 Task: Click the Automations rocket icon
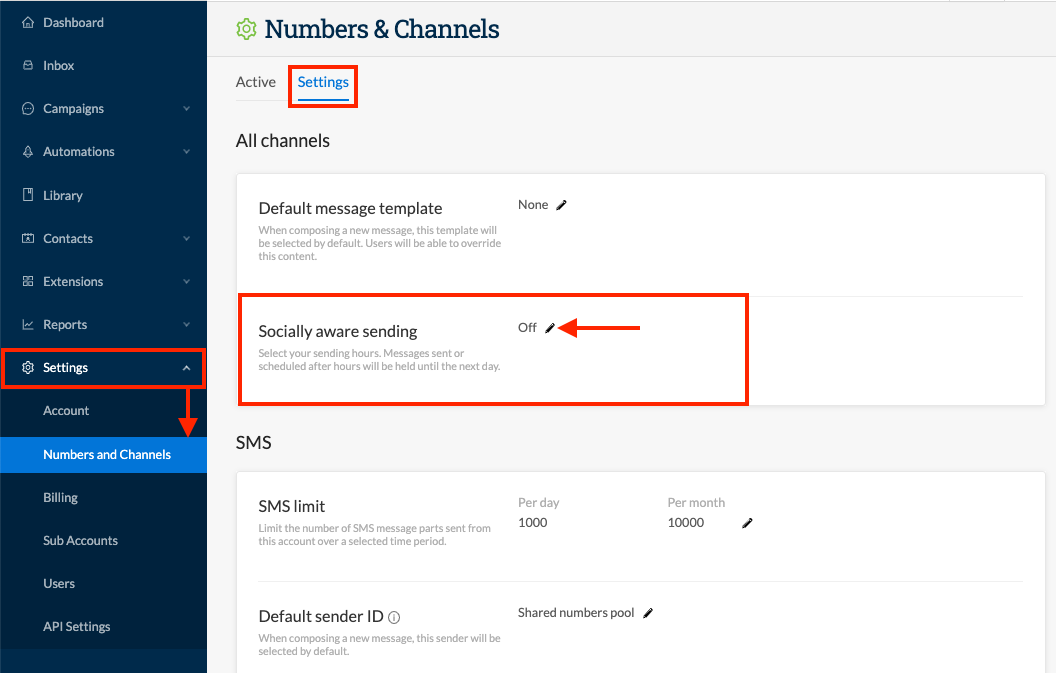(28, 152)
